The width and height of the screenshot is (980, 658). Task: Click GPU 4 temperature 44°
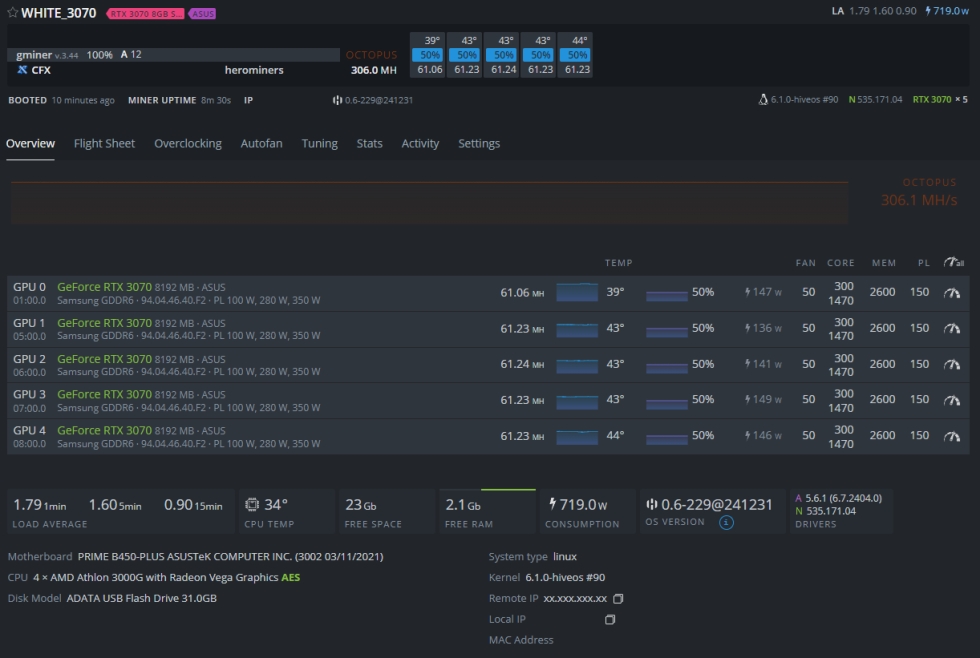pos(615,435)
